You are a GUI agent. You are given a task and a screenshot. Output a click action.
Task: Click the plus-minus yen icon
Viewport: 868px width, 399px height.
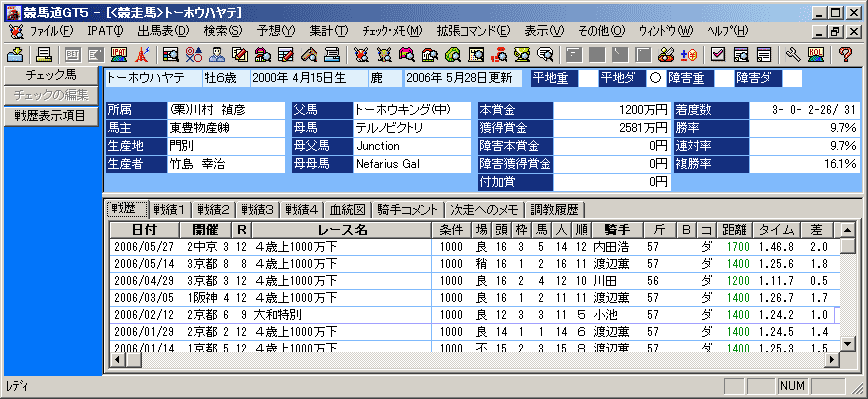pyautogui.click(x=689, y=54)
